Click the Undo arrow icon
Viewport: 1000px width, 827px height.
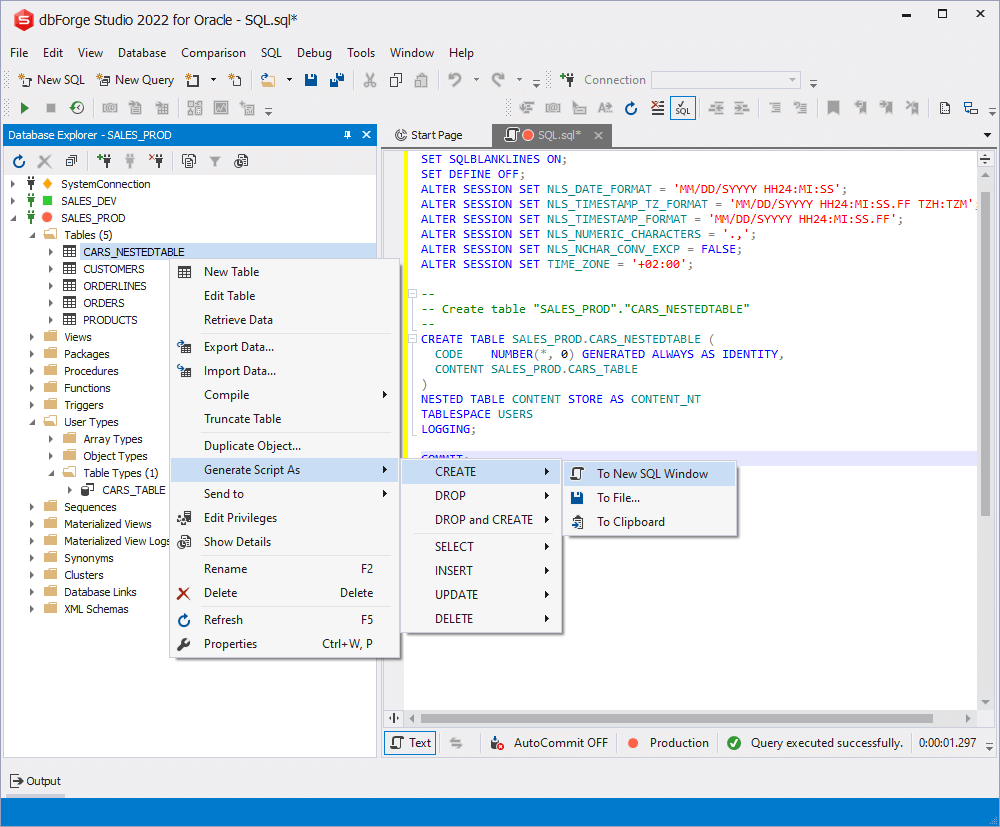(454, 80)
